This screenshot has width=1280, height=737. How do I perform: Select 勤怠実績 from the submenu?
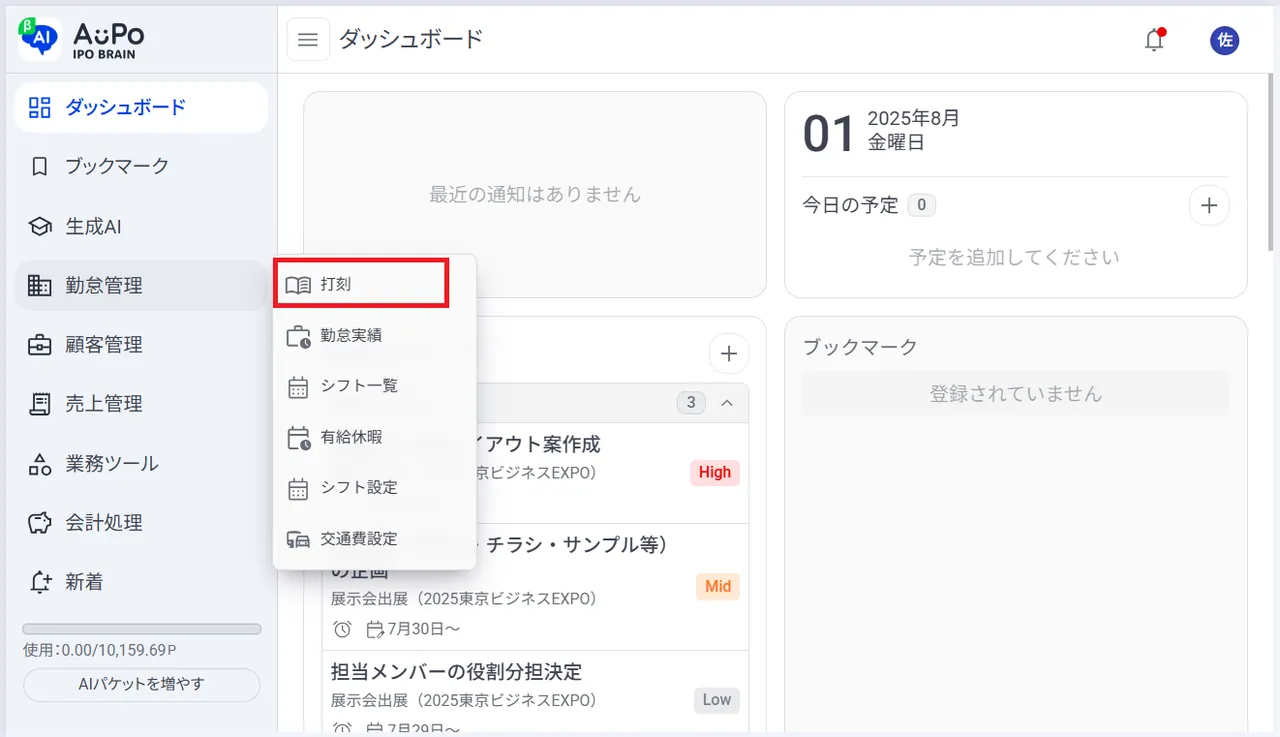(374, 336)
